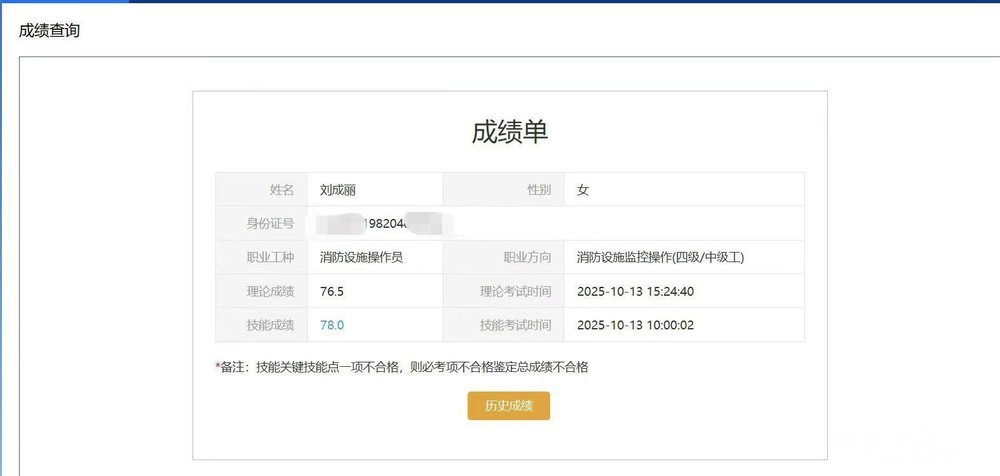Click the 成绩查询 page heading

(x=49, y=31)
